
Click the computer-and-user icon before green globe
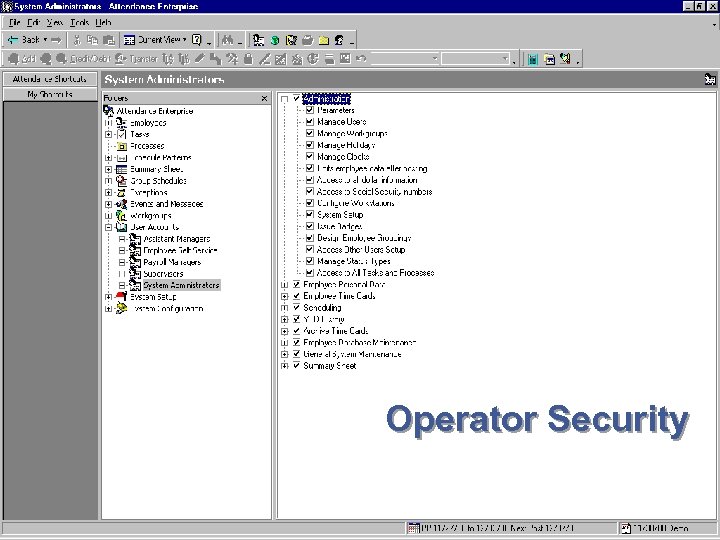pos(259,40)
